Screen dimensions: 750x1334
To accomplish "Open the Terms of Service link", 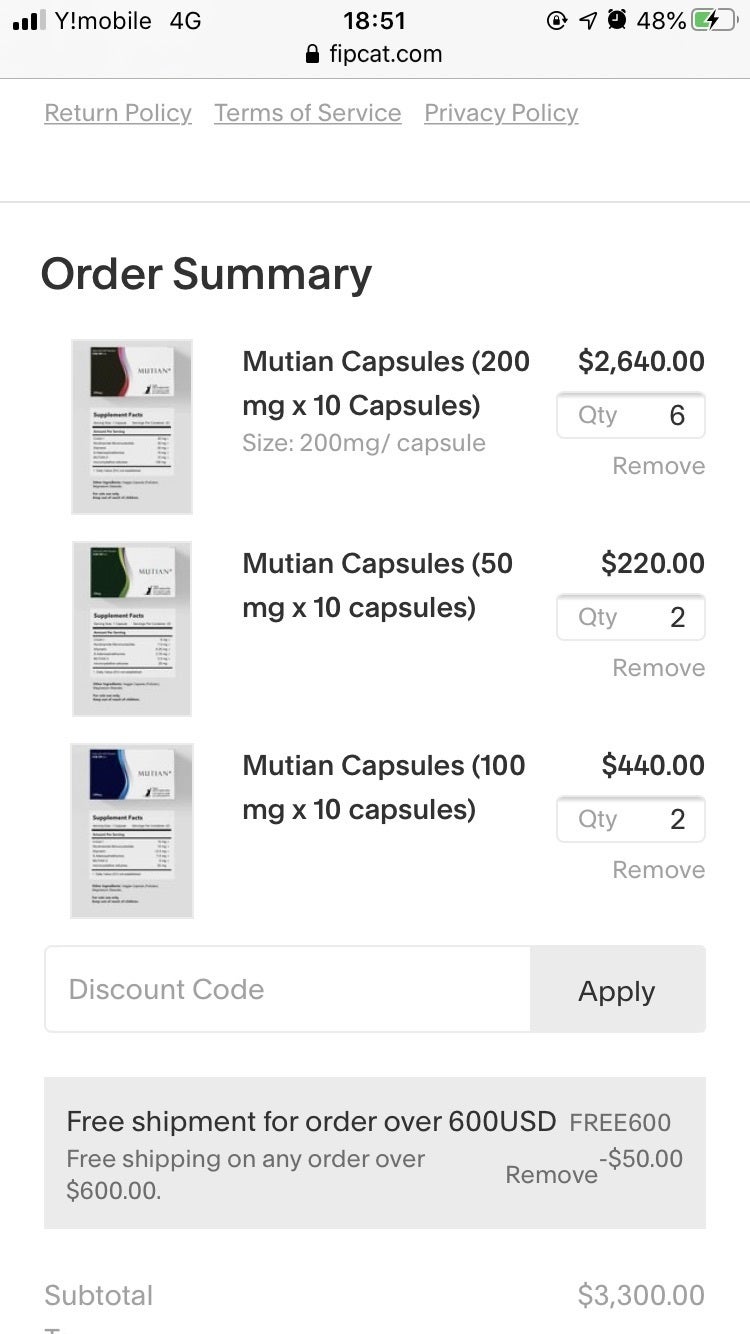I will point(307,113).
